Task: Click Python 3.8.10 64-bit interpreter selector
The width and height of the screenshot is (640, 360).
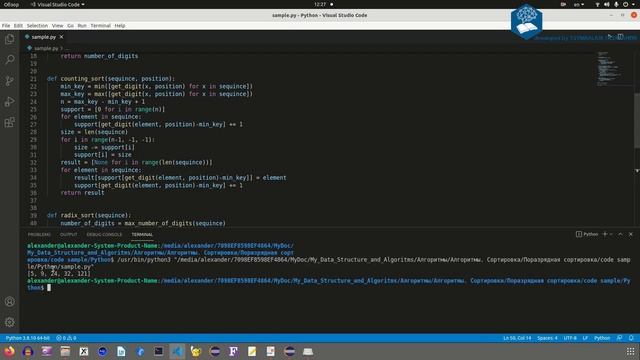Action: coord(27,338)
